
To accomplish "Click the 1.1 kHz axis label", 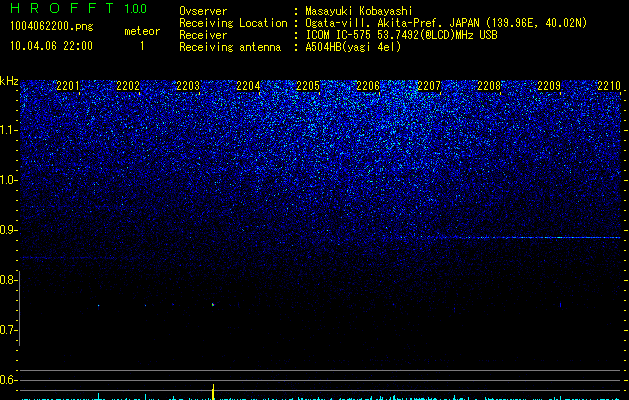I will pos(8,130).
